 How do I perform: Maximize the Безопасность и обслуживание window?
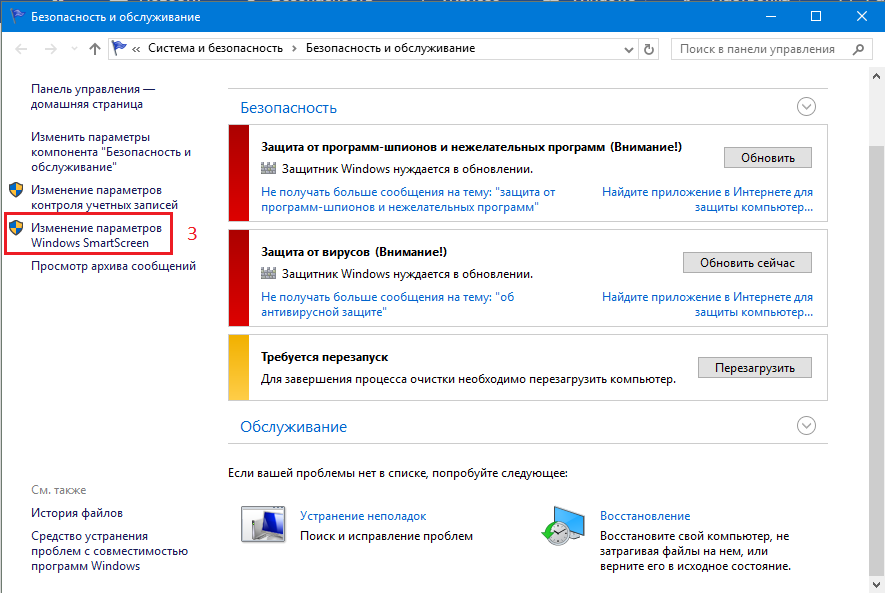(816, 16)
